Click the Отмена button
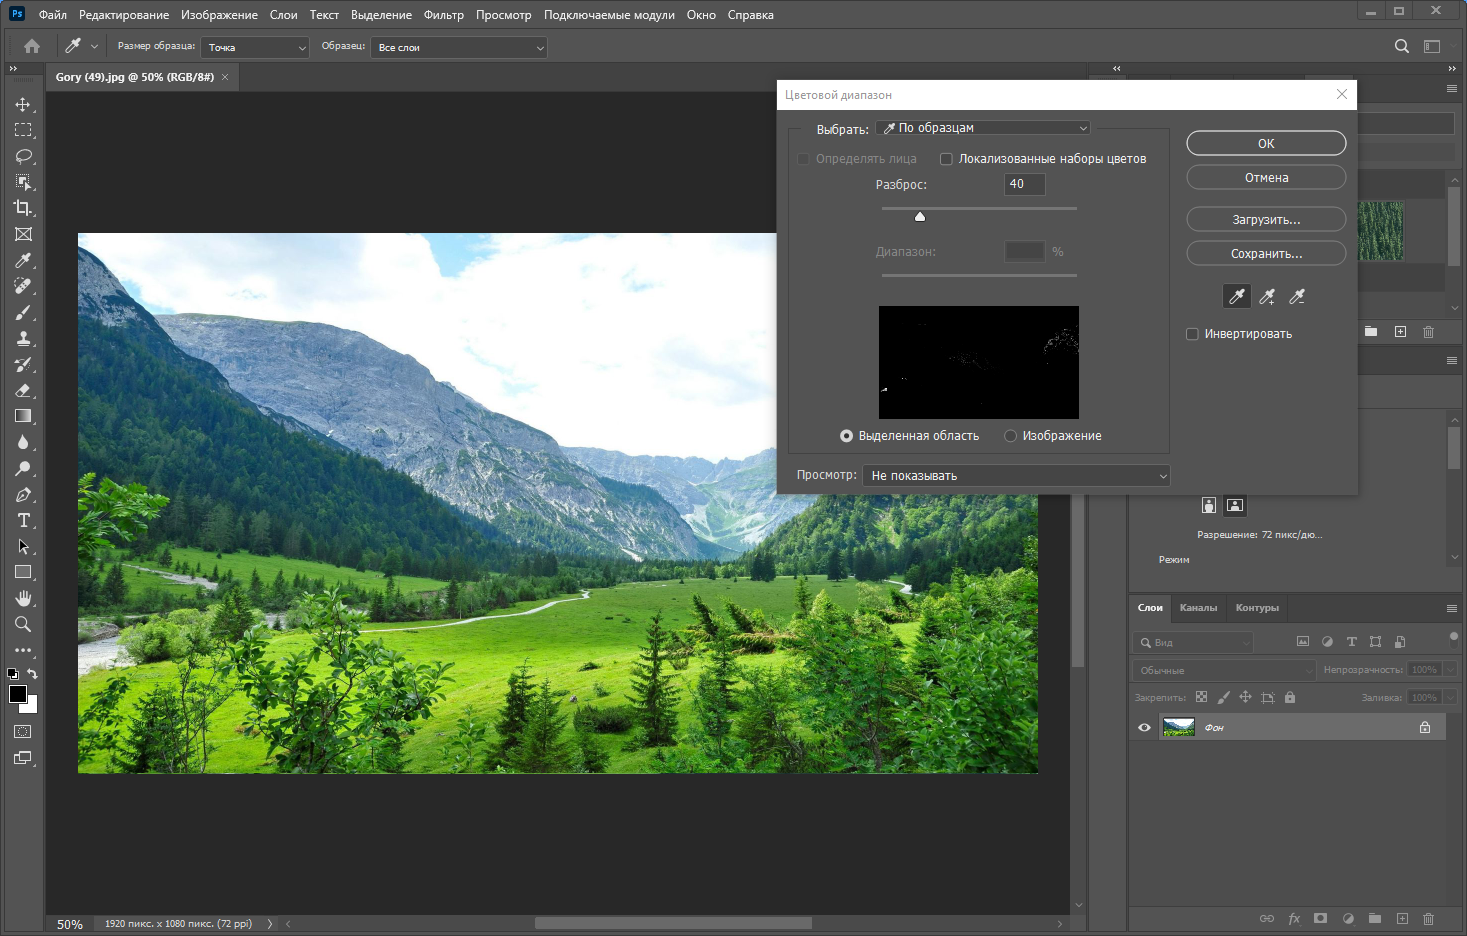 click(x=1266, y=178)
